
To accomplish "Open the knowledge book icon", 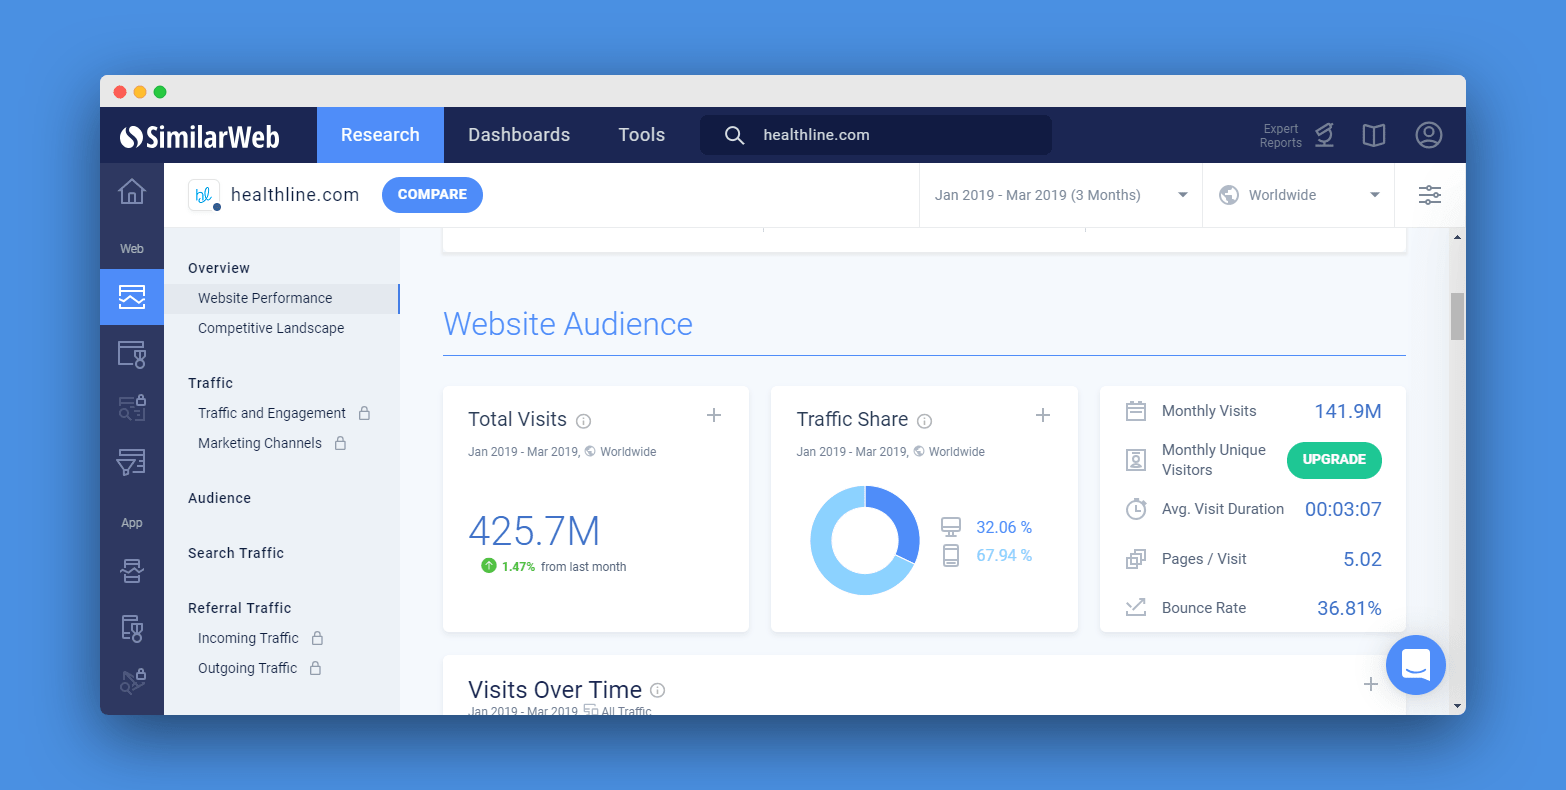I will (1374, 135).
